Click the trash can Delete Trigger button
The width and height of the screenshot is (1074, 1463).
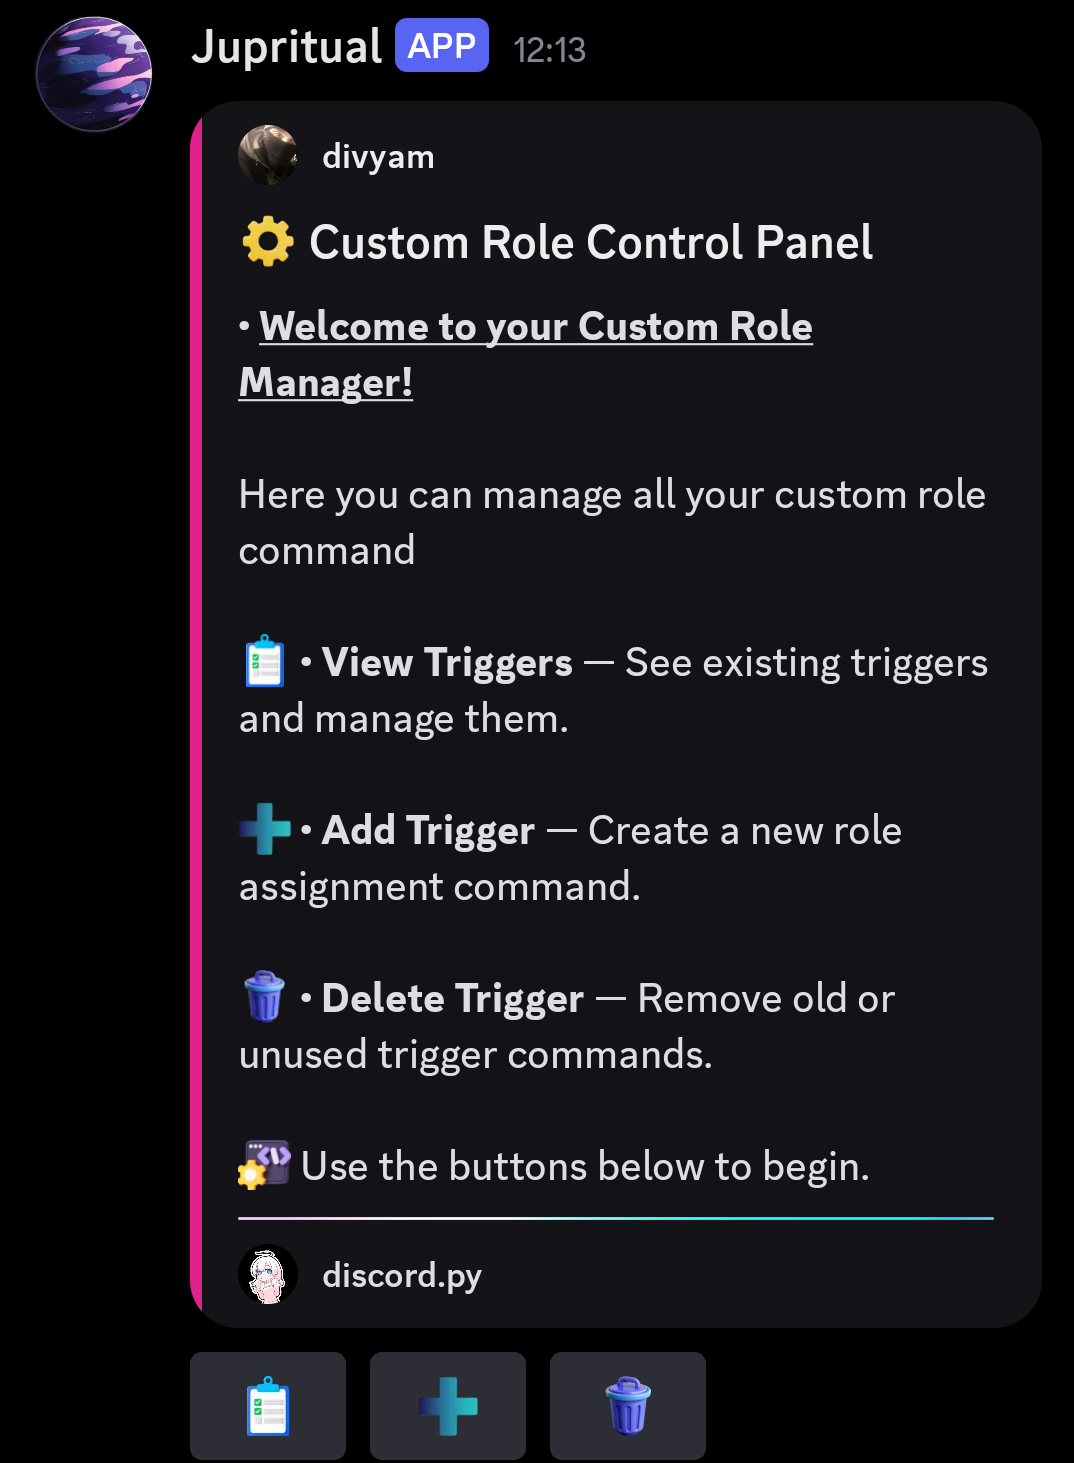point(628,1405)
